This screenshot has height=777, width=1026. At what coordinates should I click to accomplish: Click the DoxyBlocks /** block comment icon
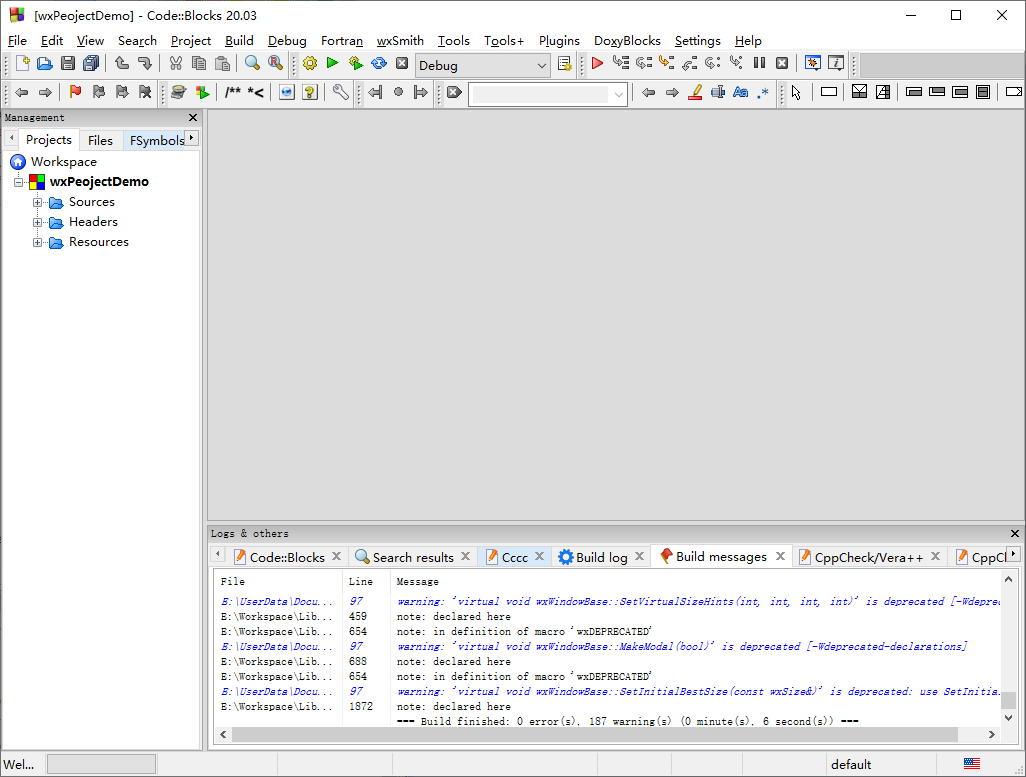coord(232,92)
